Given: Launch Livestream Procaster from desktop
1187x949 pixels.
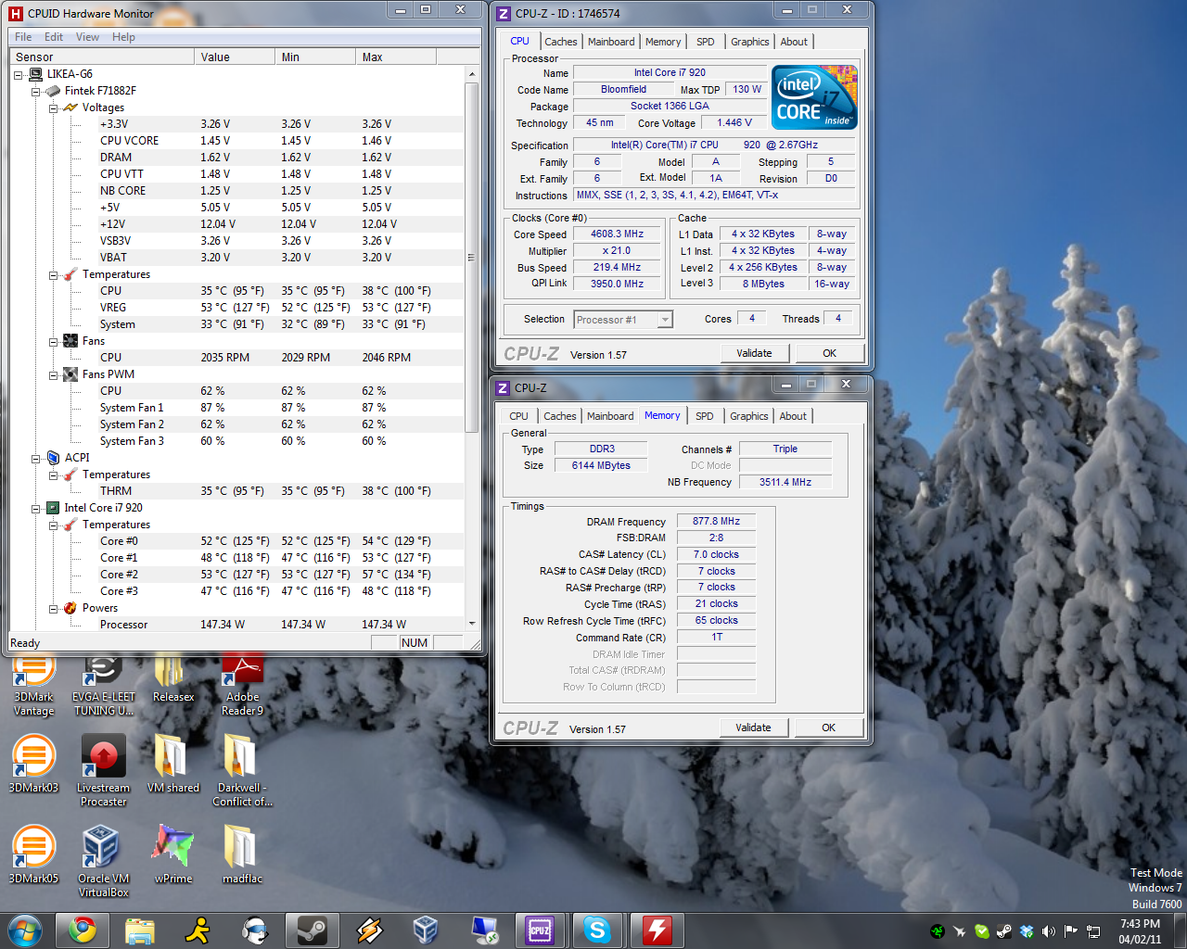Looking at the screenshot, I should click(x=103, y=770).
